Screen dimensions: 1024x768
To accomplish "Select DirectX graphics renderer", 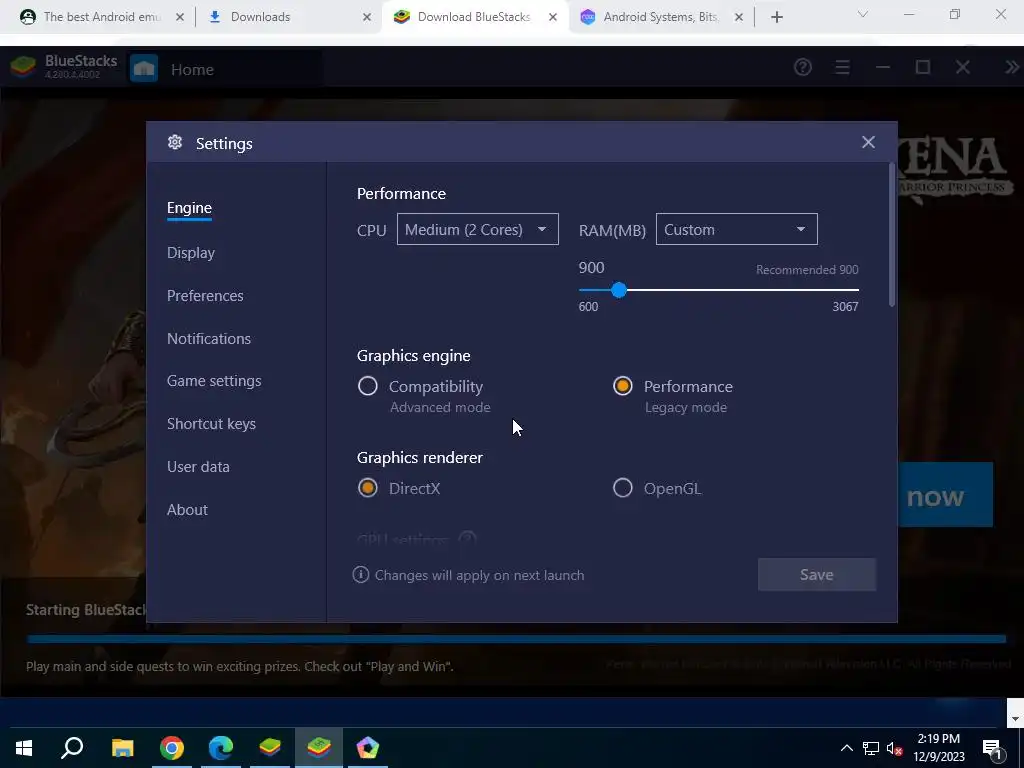I will point(368,488).
